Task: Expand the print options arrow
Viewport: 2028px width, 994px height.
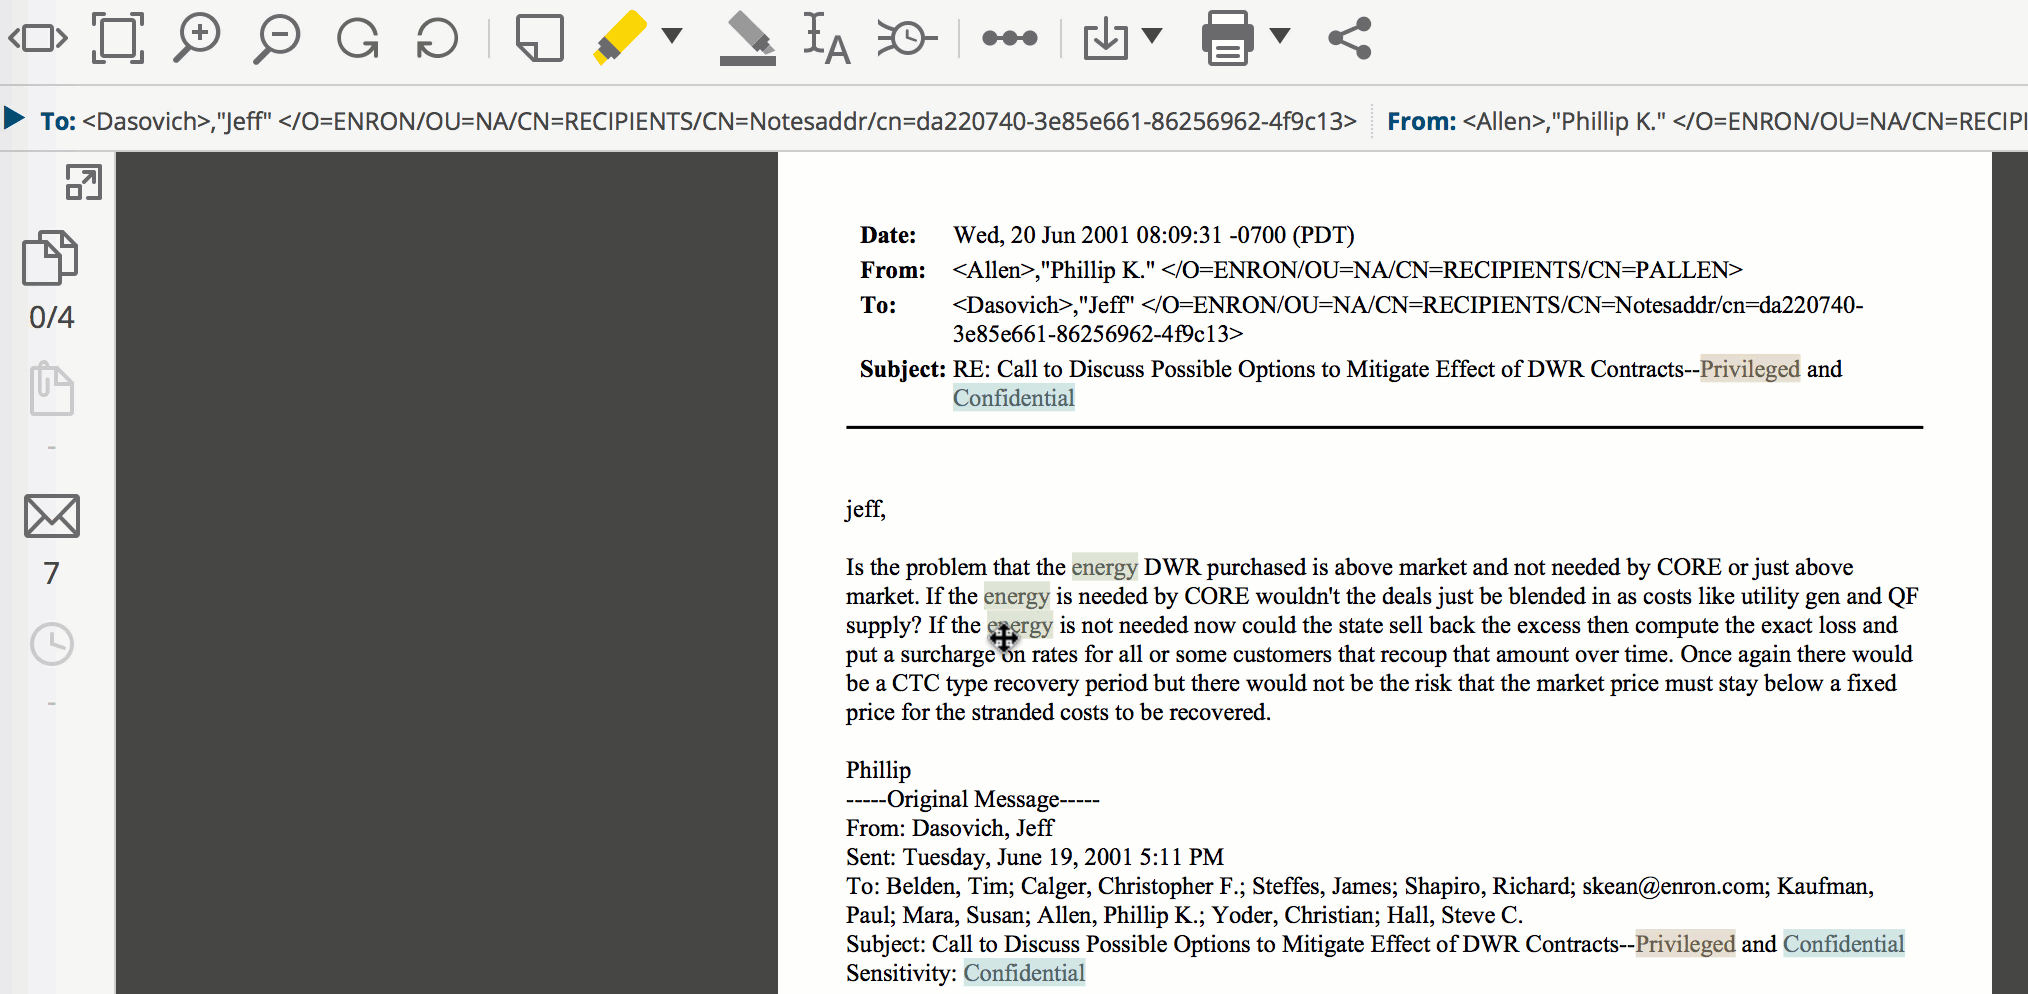Action: pos(1280,36)
